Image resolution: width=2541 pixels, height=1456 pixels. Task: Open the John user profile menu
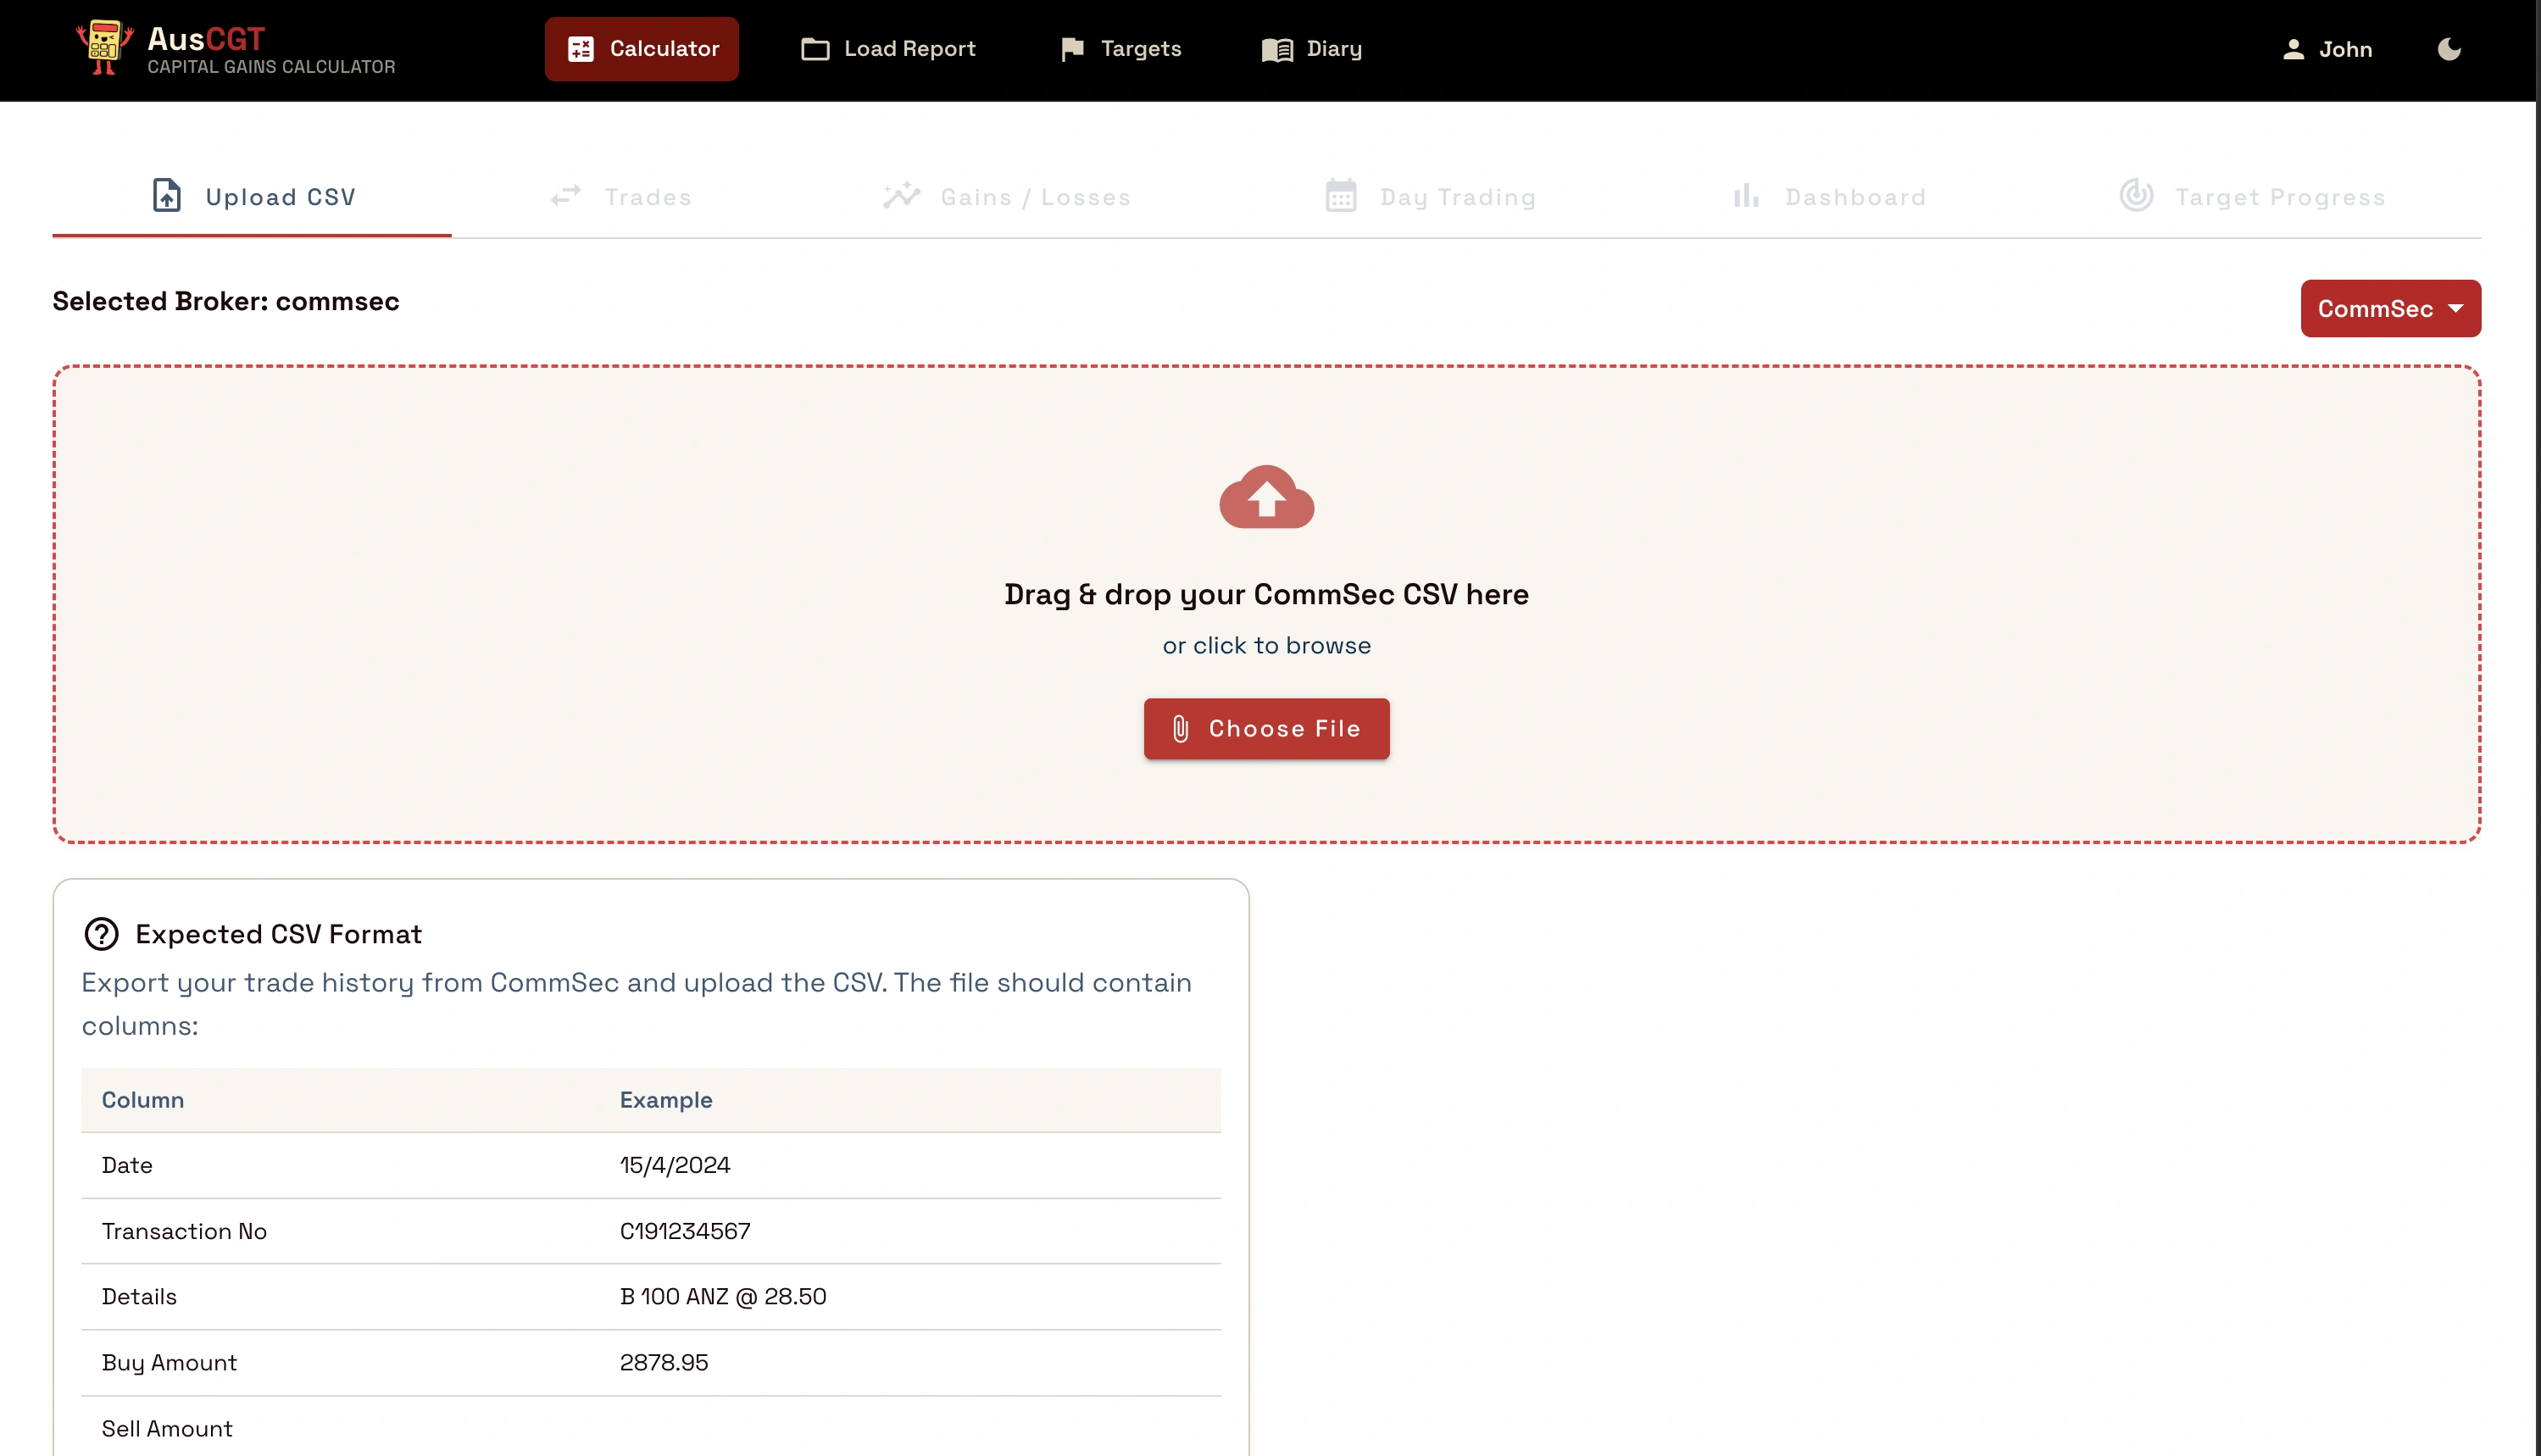[2327, 50]
